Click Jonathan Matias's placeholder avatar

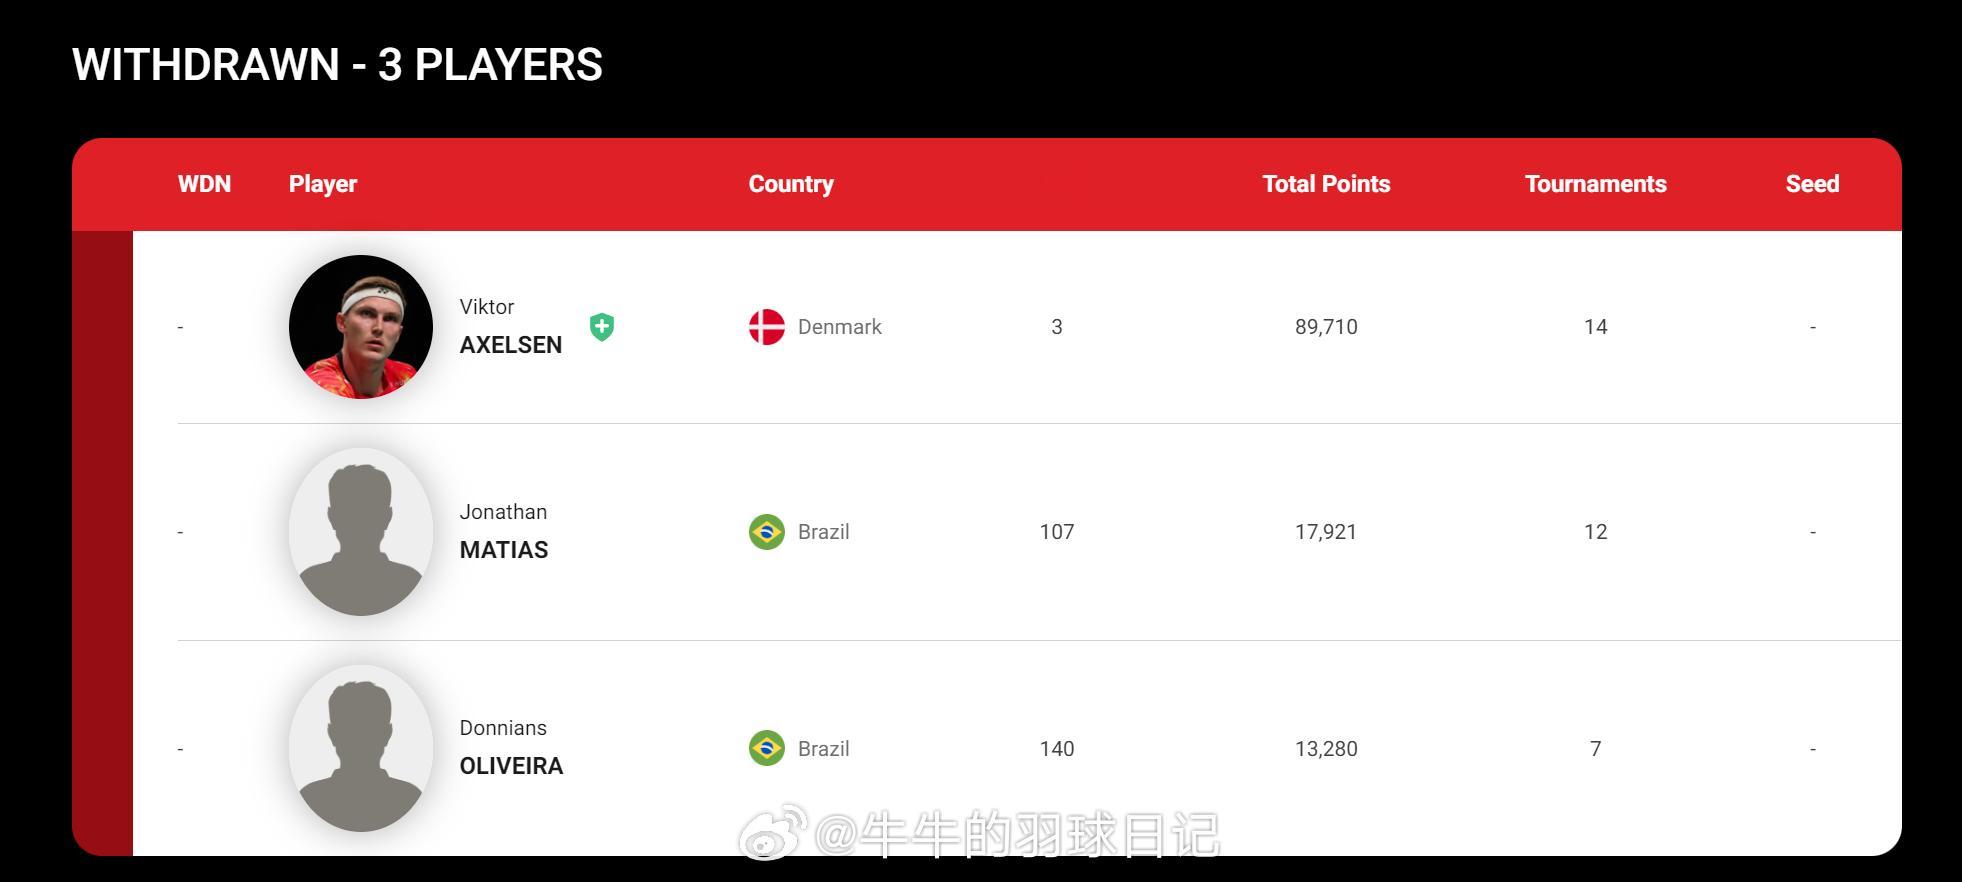pos(361,532)
